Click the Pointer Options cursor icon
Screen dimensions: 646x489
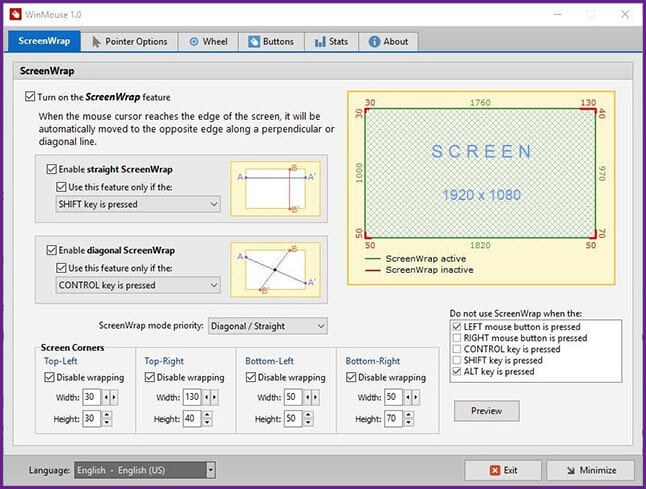point(97,42)
